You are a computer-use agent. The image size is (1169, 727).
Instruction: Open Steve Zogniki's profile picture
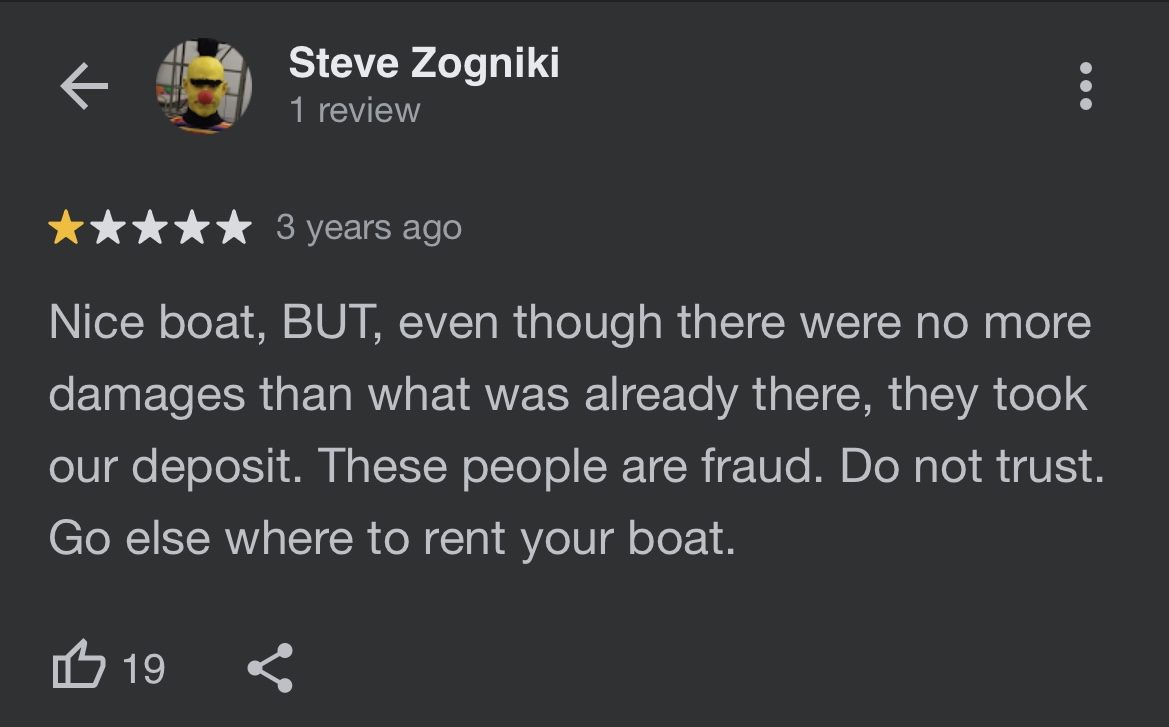204,86
